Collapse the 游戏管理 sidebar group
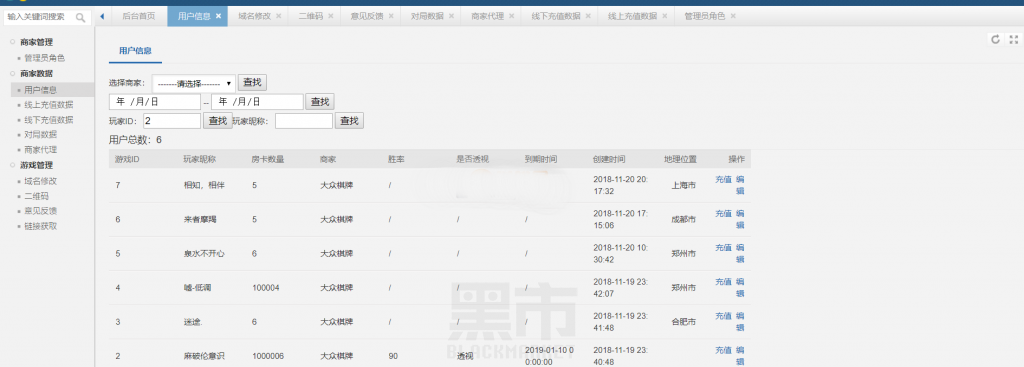The width and height of the screenshot is (1024, 367). pyautogui.click(x=37, y=165)
